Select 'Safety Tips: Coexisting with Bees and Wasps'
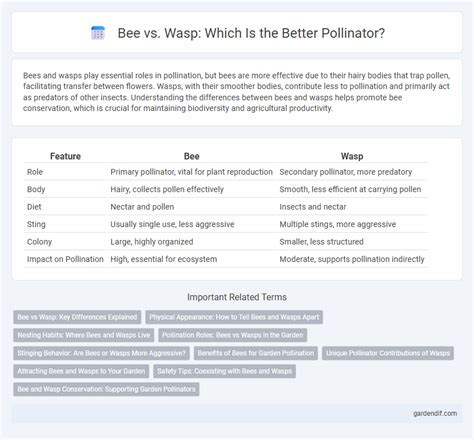This screenshot has width=474, height=440. click(225, 371)
